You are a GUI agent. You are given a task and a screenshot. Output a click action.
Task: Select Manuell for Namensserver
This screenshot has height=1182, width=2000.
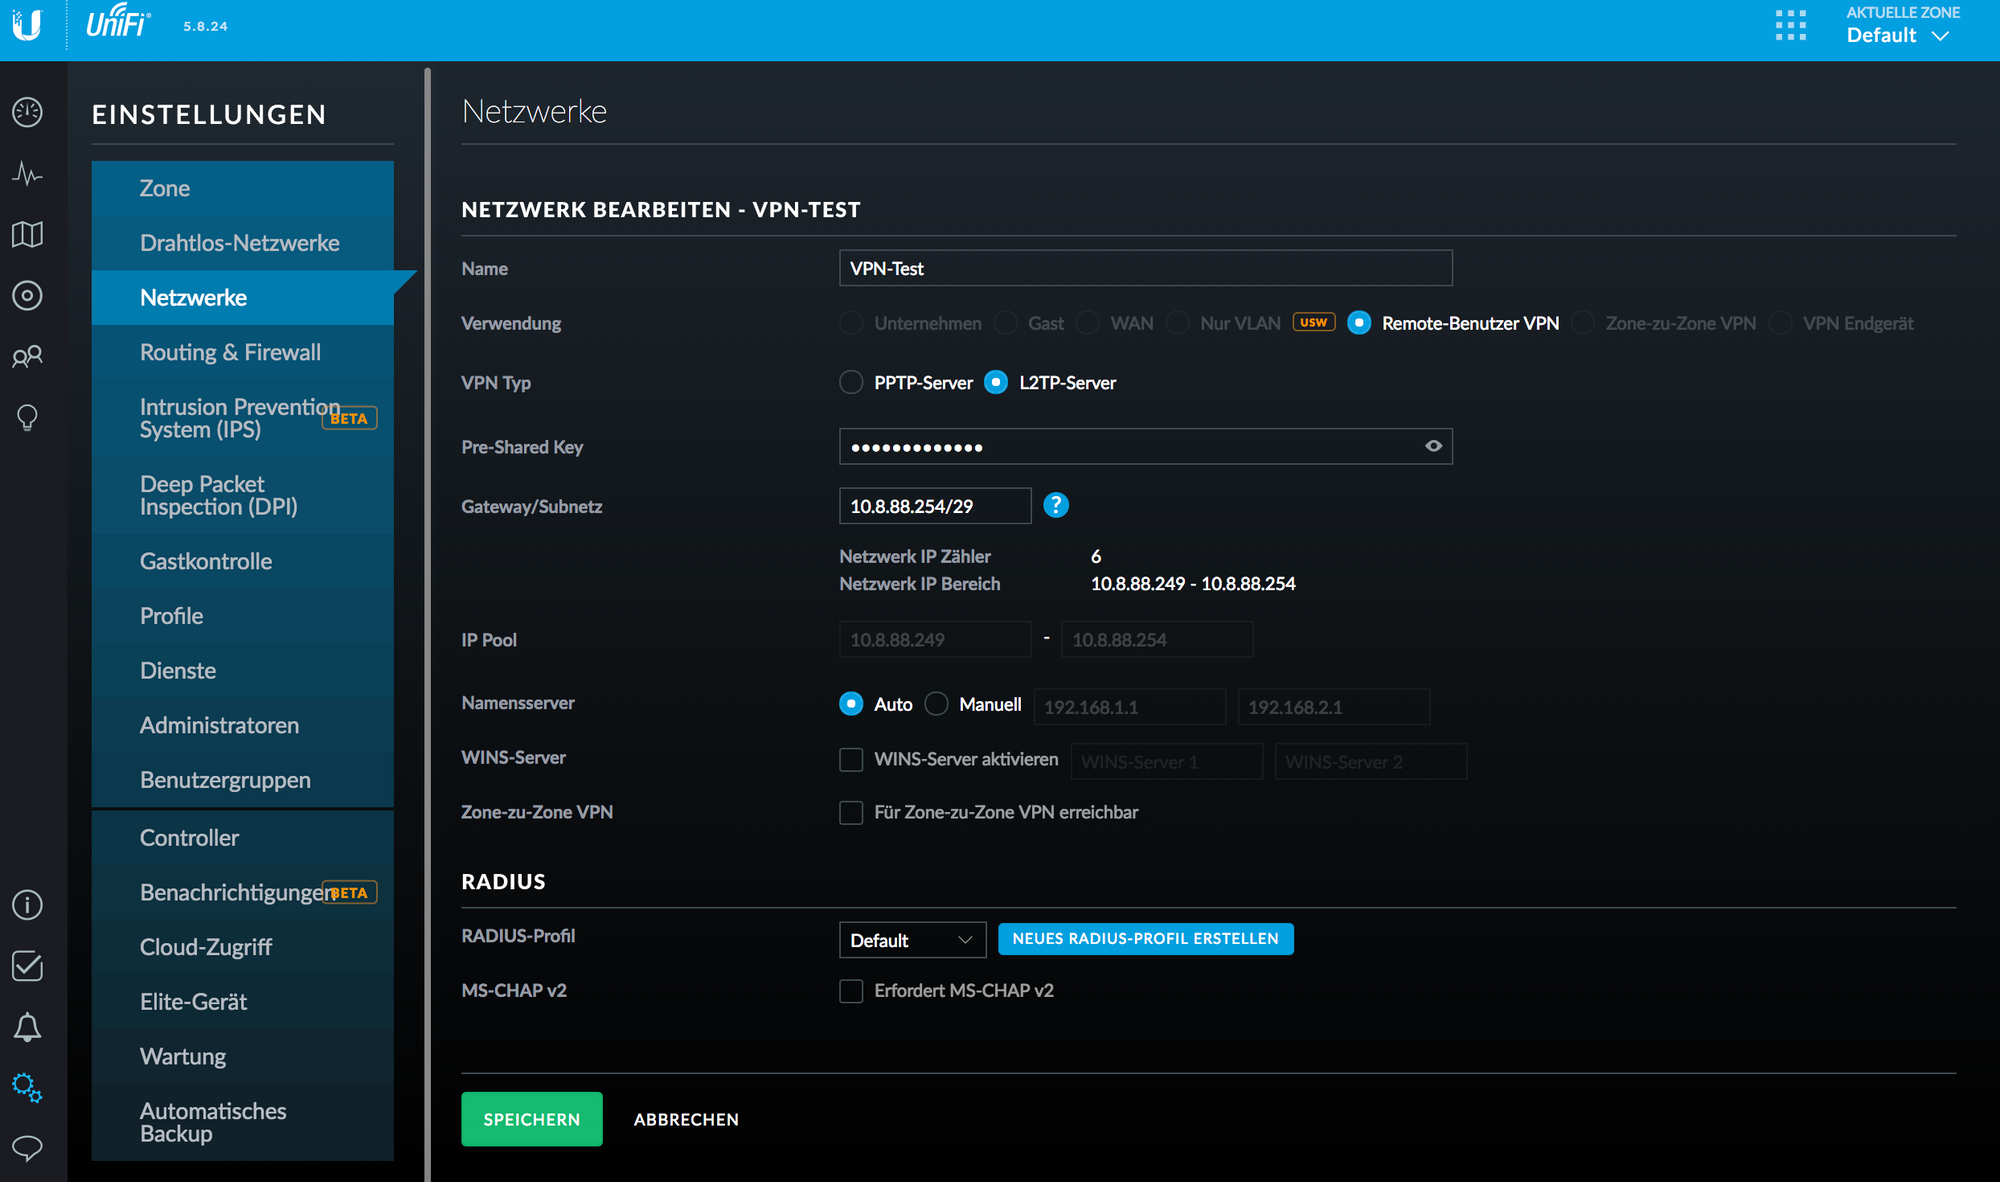coord(936,704)
